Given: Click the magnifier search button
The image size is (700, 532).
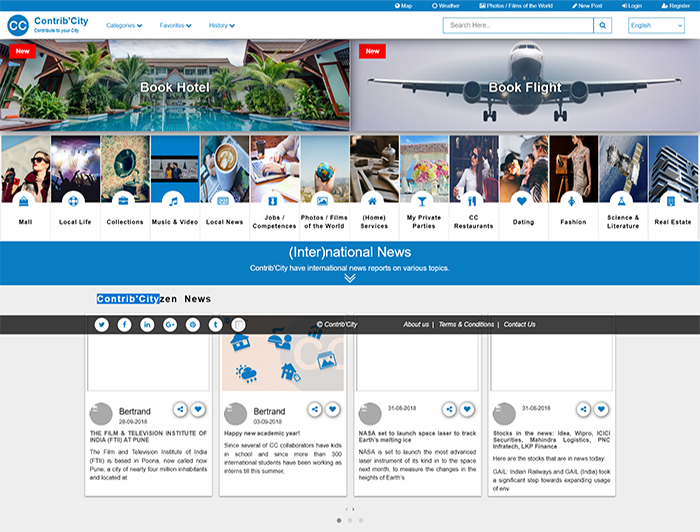Looking at the screenshot, I should click(x=602, y=25).
